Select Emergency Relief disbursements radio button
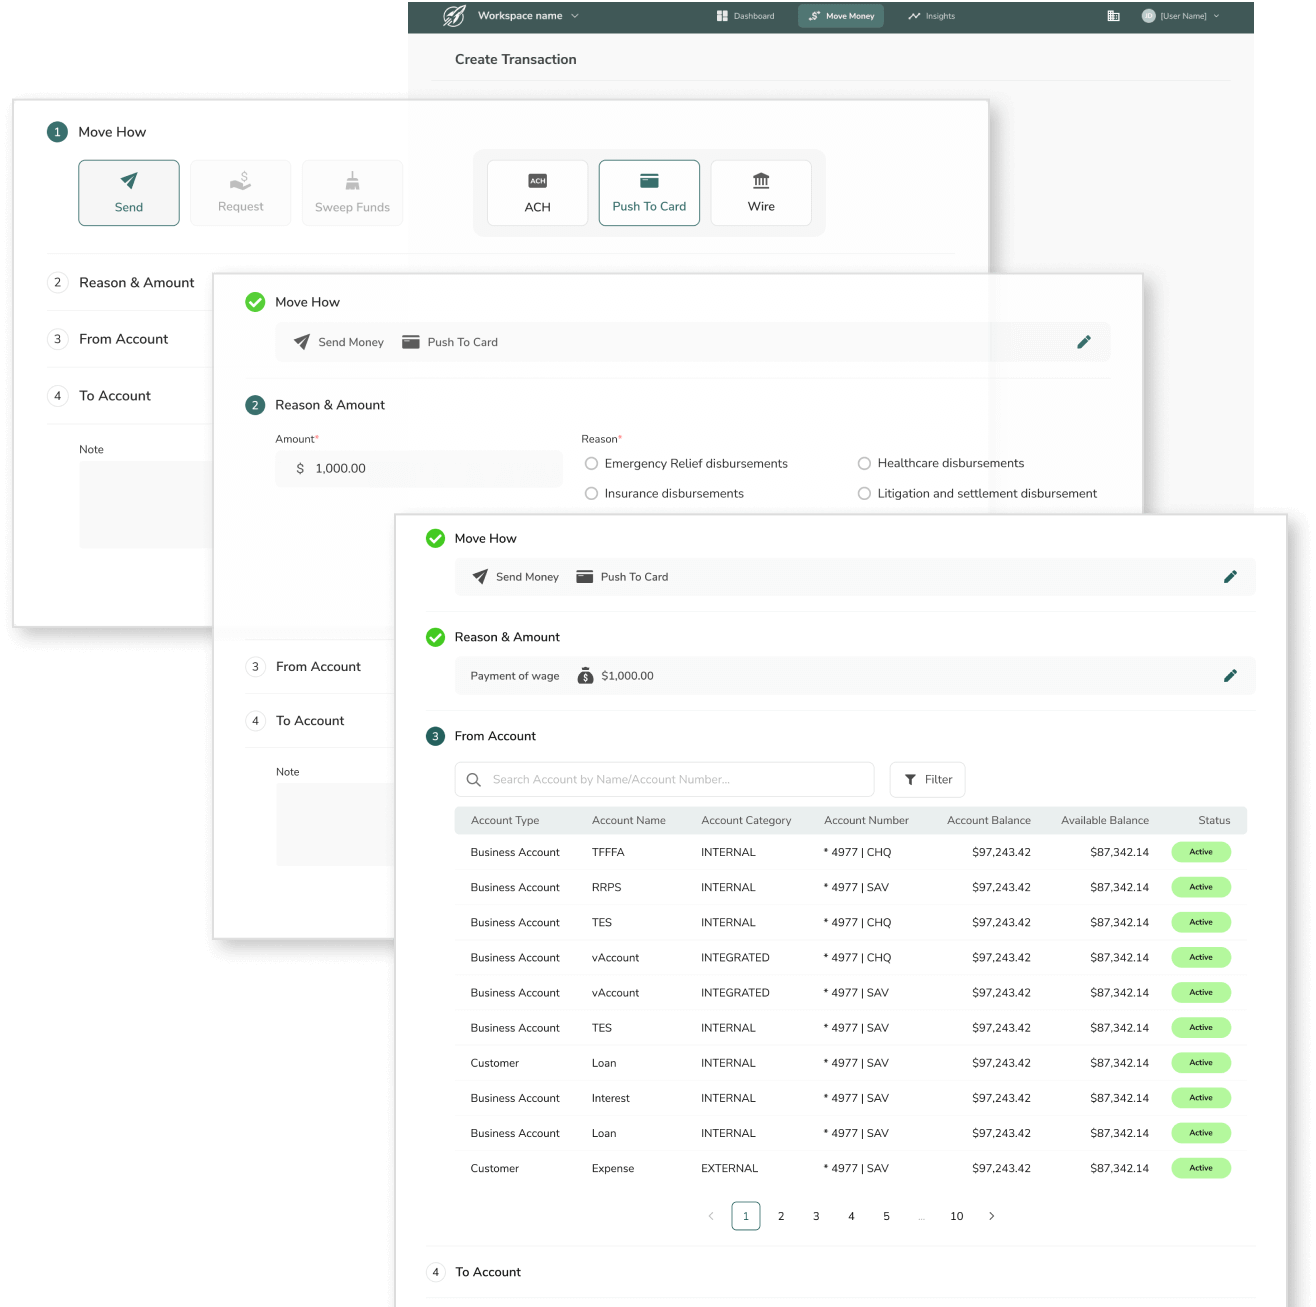This screenshot has height=1307, width=1316. tap(592, 464)
